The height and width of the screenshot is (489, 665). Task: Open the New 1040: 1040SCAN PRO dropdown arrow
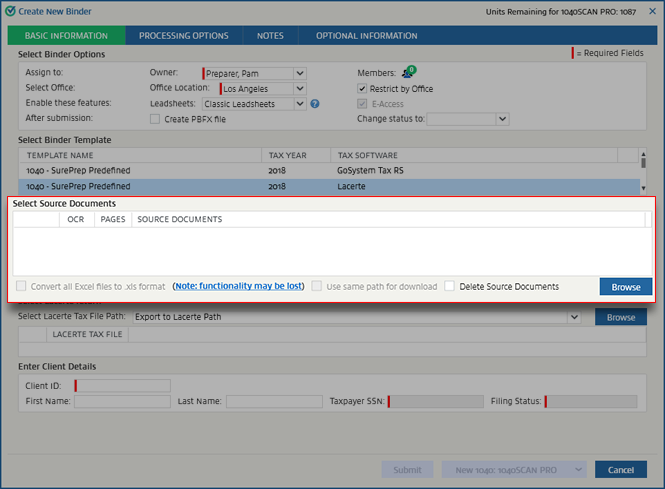pyautogui.click(x=578, y=469)
